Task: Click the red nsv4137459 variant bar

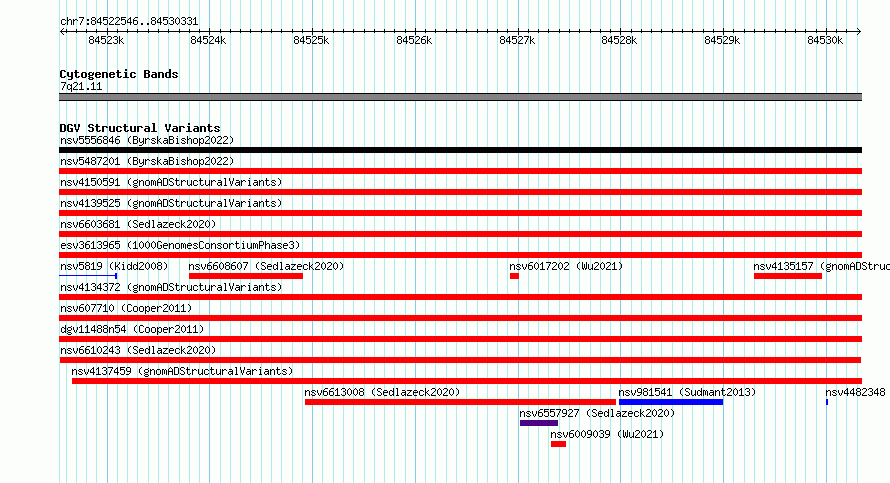Action: click(x=467, y=381)
